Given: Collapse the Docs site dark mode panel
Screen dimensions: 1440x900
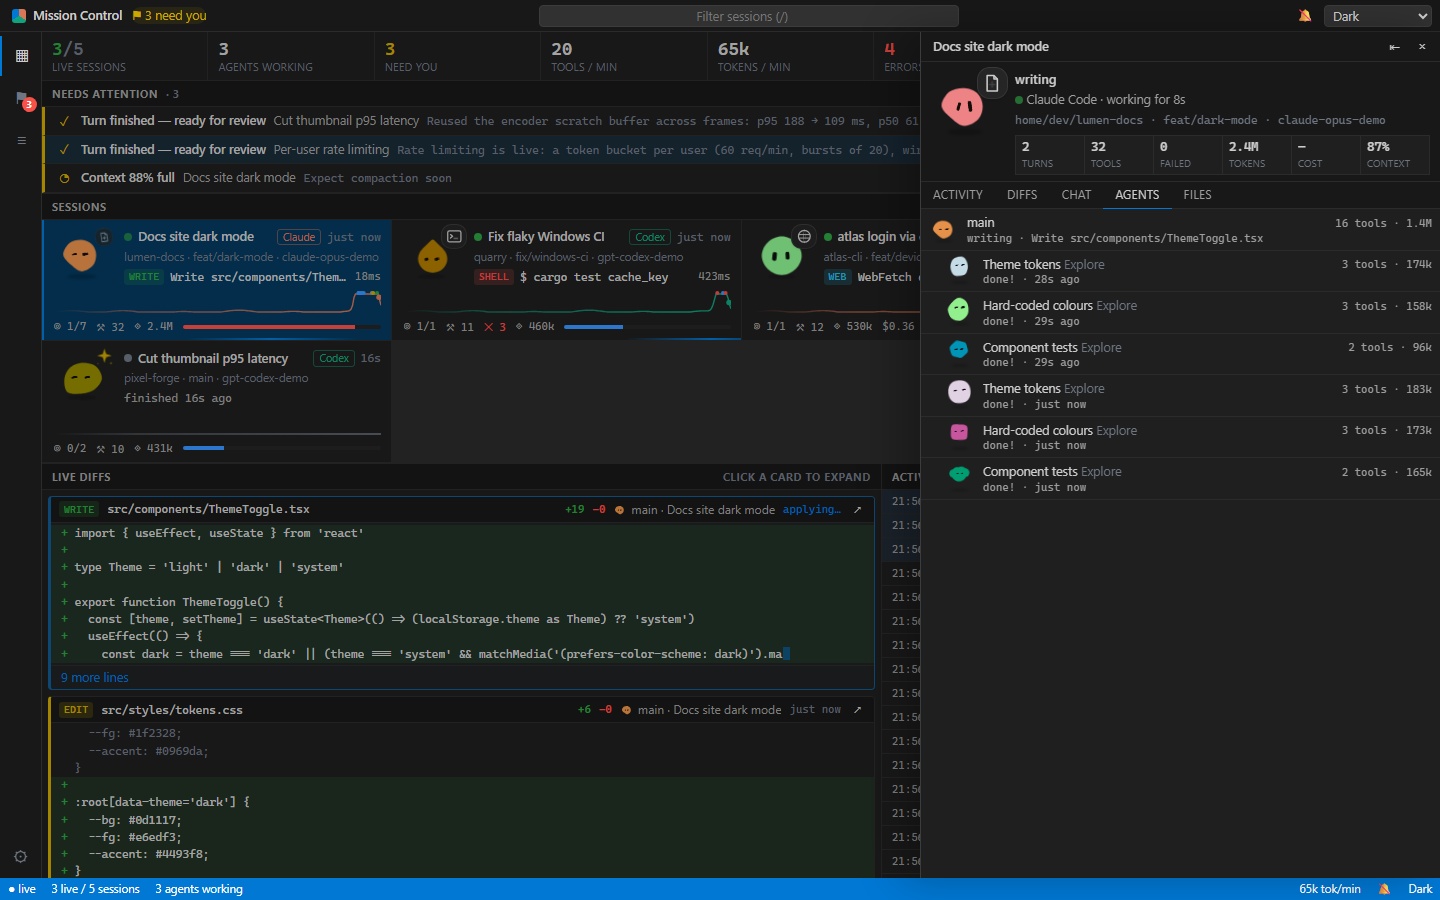Looking at the screenshot, I should (1394, 47).
